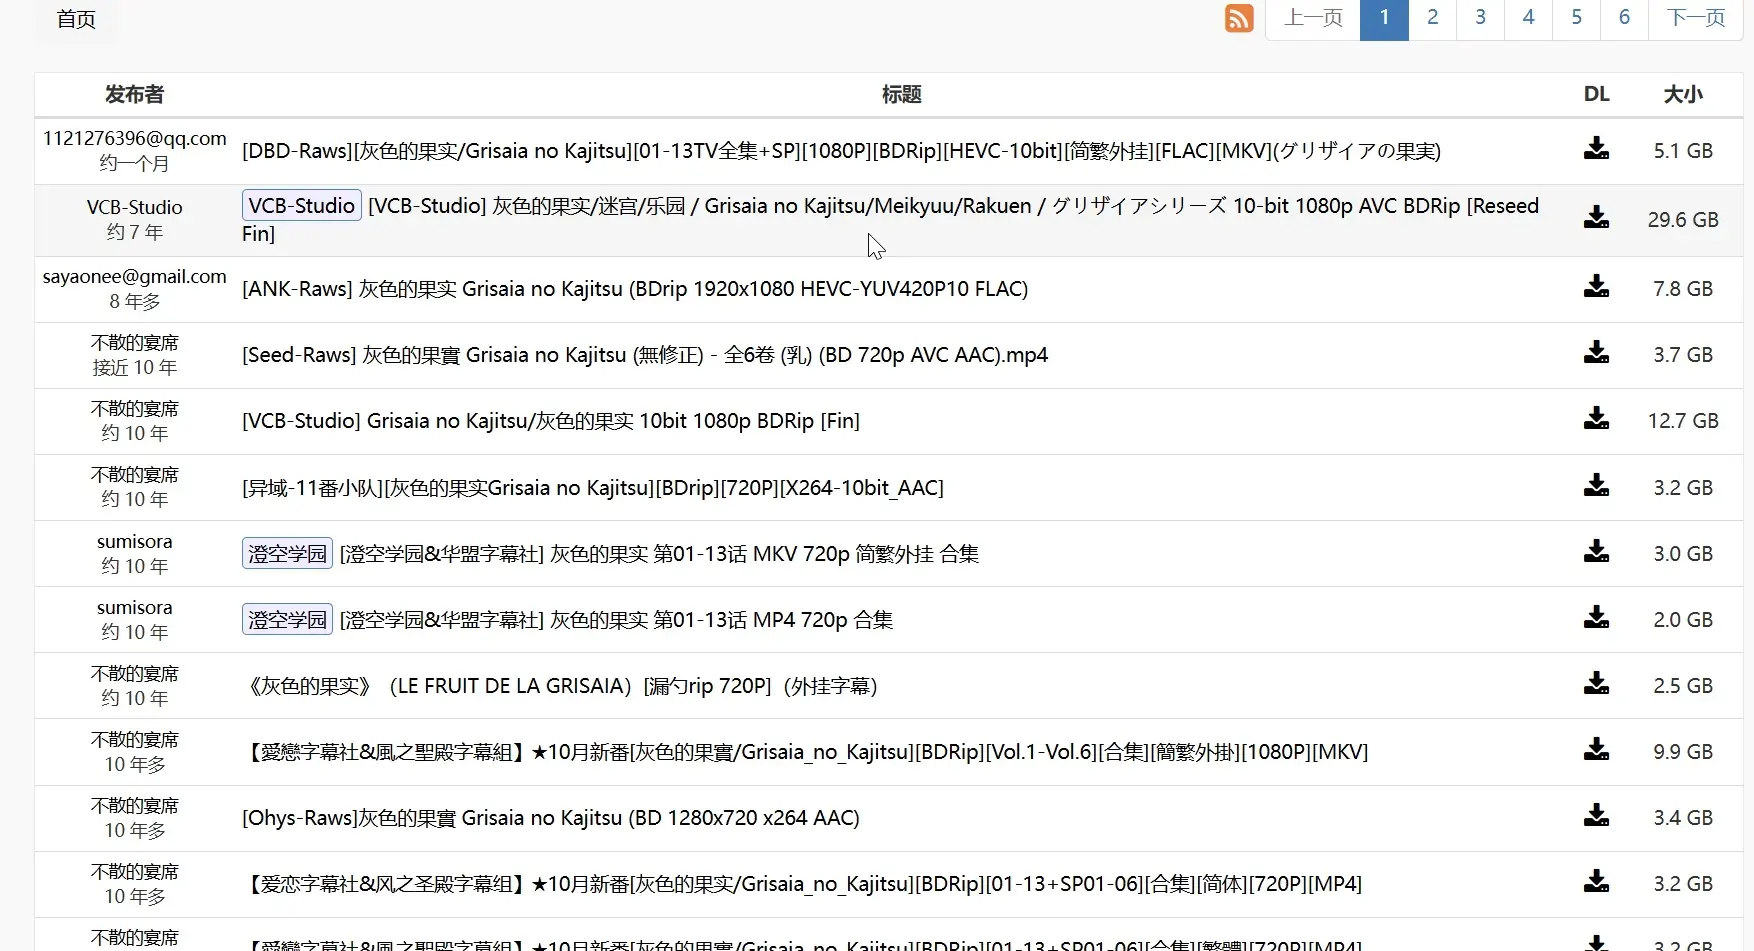This screenshot has height=951, width=1754.
Task: Go to page 2
Action: [x=1432, y=18]
